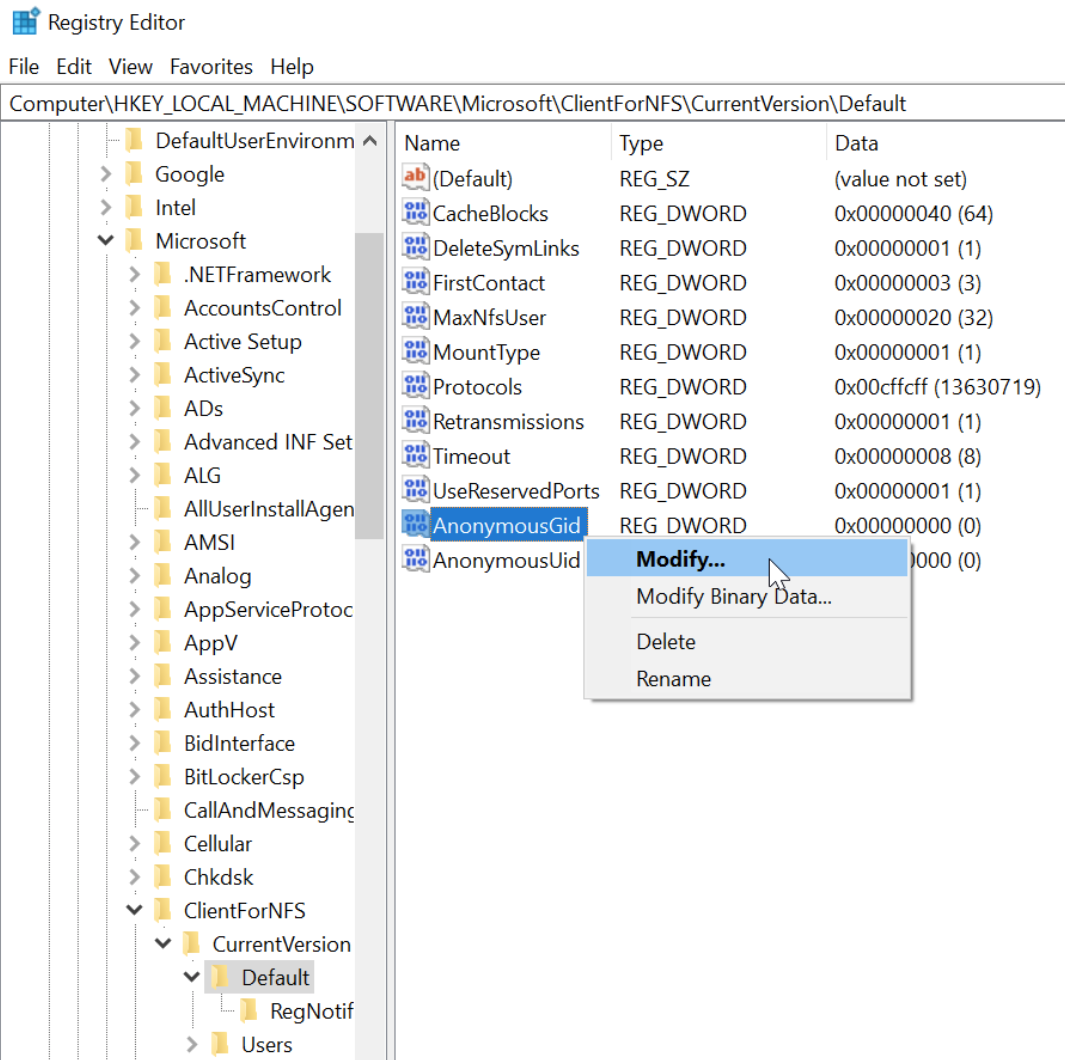
Task: Expand the Users subkey
Action: [x=192, y=1045]
